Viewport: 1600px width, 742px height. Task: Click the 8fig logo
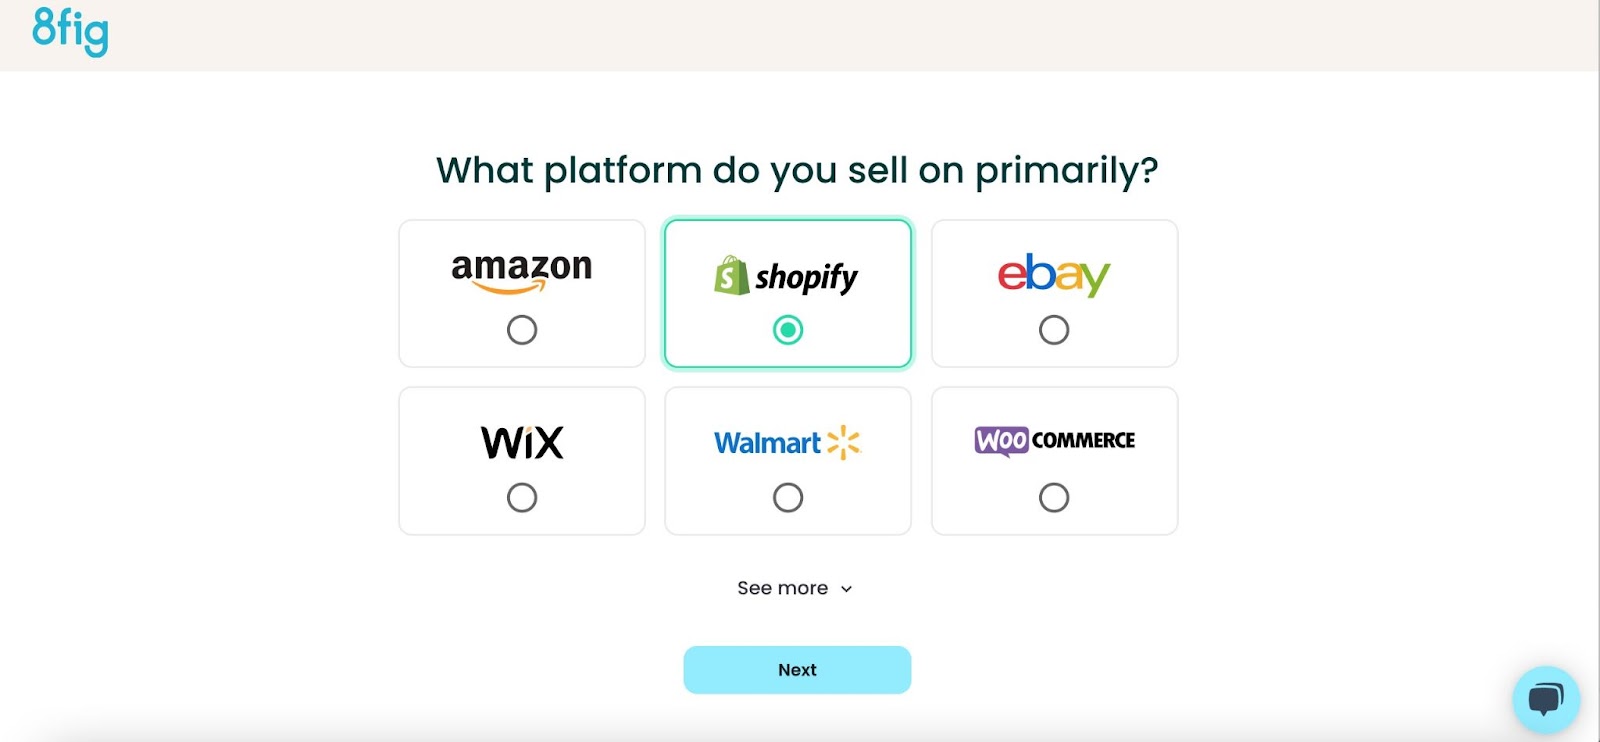[x=70, y=31]
